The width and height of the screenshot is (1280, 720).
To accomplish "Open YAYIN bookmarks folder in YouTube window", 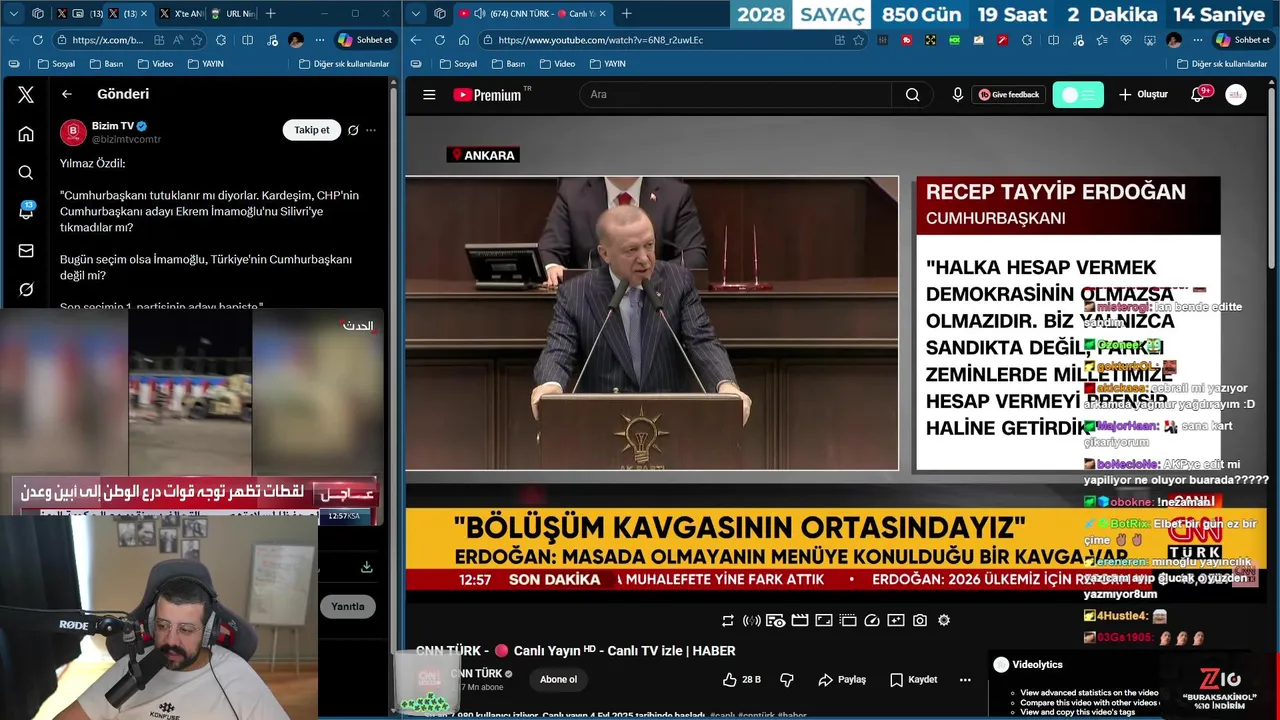I will (x=608, y=63).
